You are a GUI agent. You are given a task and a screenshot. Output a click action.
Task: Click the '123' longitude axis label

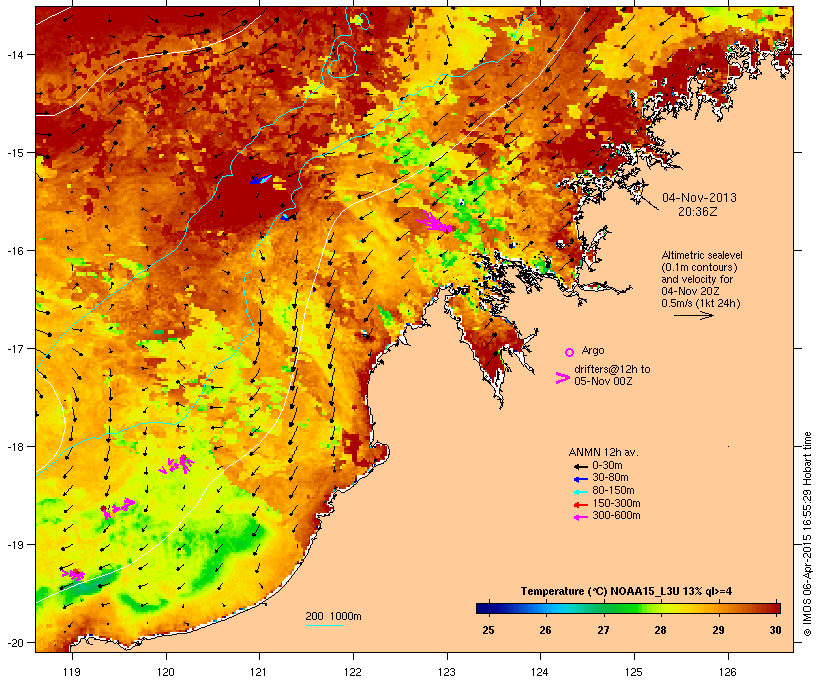[x=447, y=672]
